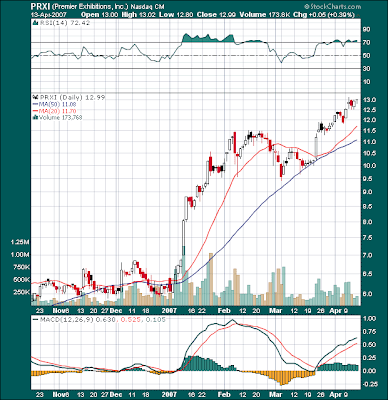This screenshot has height=400, width=388.
Task: Click the 0.00 label on the MACD axis
Action: (x=370, y=371)
